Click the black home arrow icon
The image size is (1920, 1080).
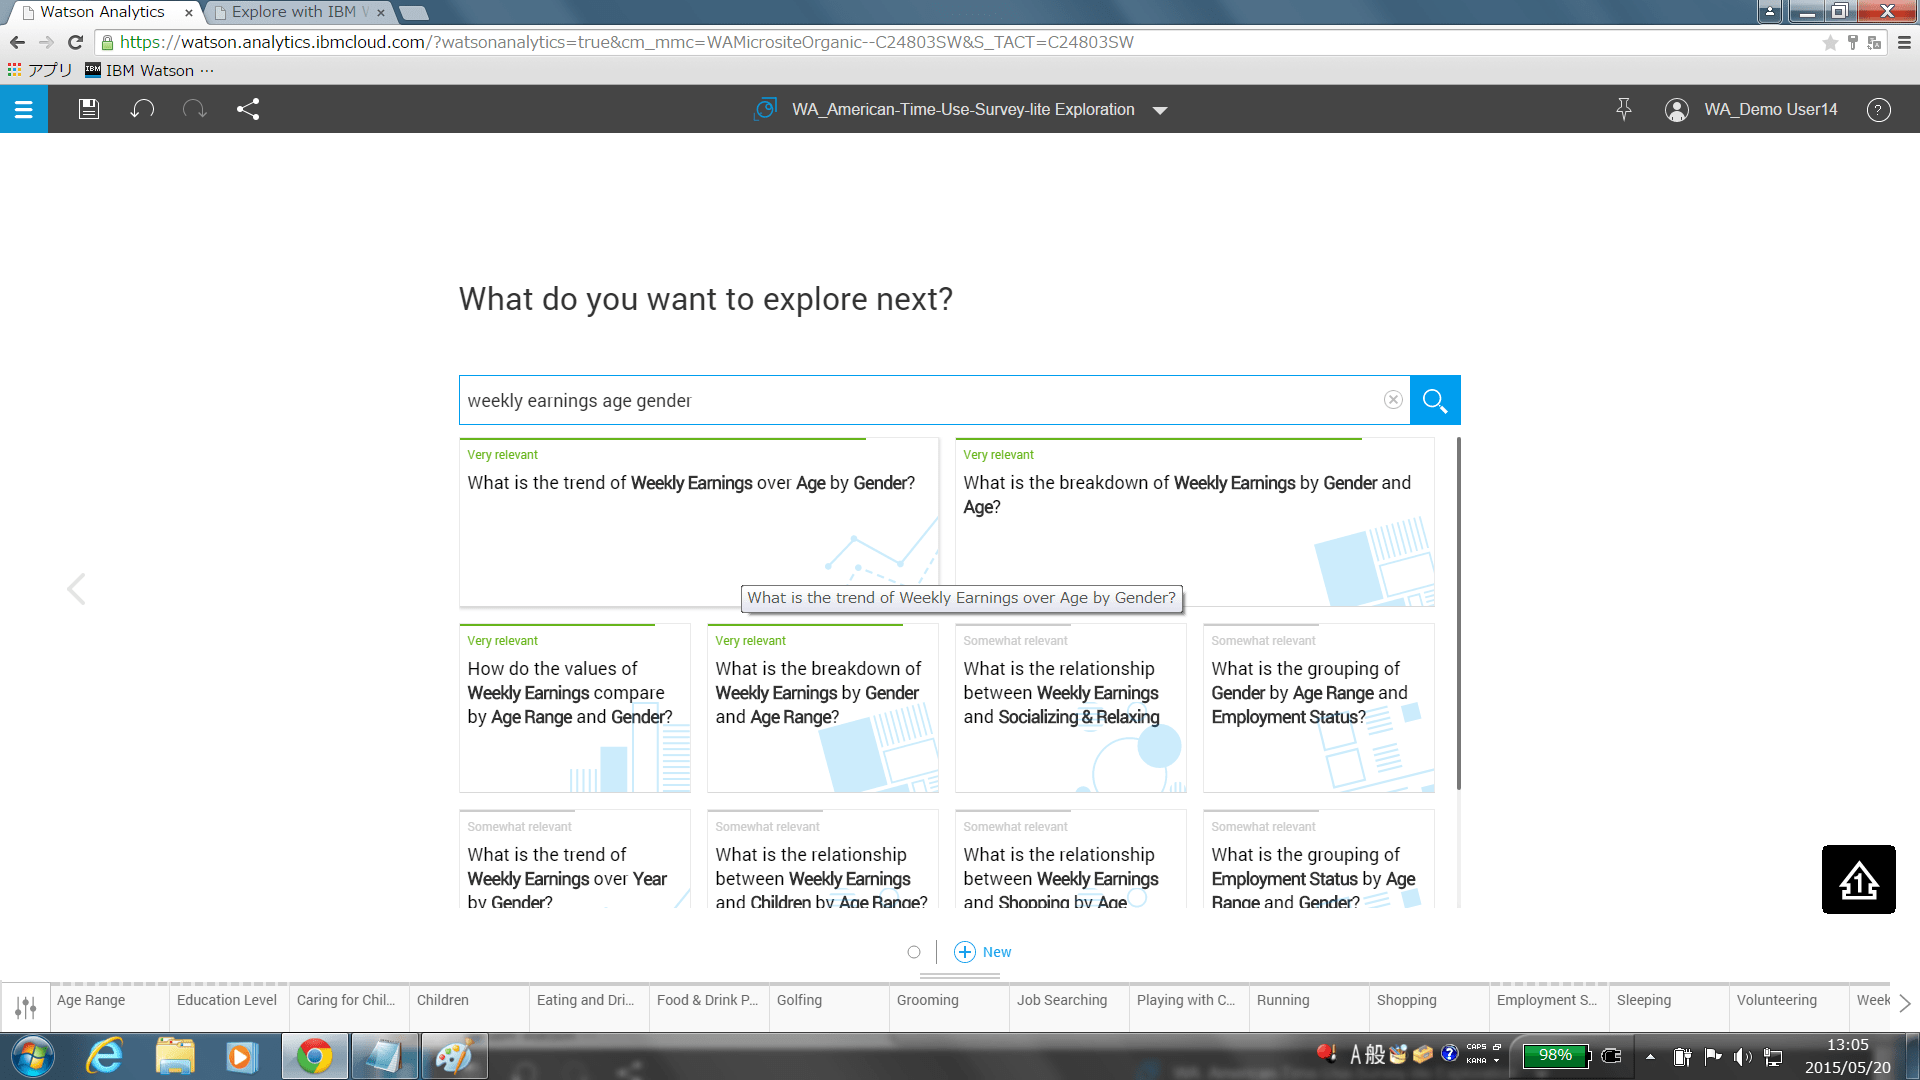[x=1858, y=880]
